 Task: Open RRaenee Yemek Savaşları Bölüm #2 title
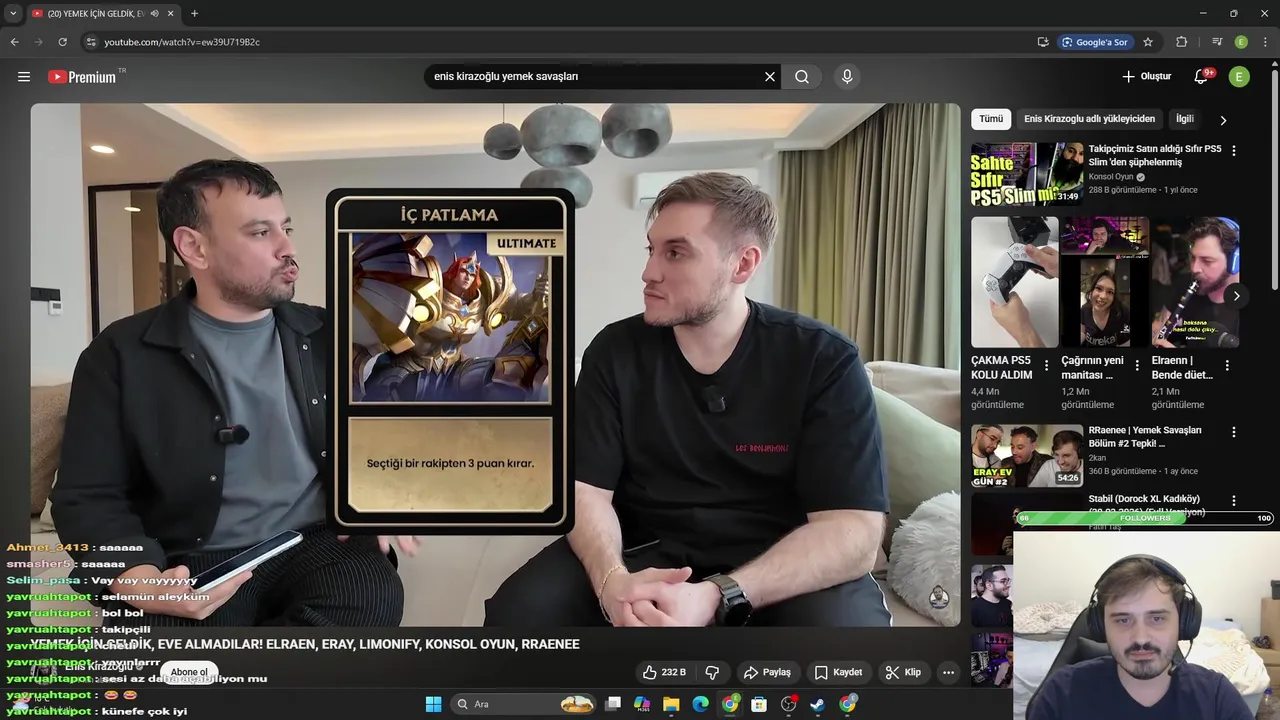click(x=1145, y=437)
